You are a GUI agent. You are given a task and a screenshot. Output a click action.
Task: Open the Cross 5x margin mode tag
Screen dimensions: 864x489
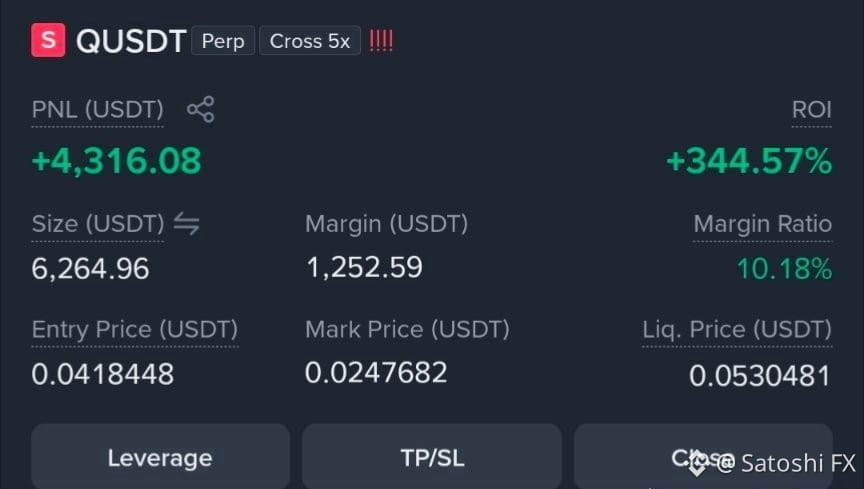[310, 41]
